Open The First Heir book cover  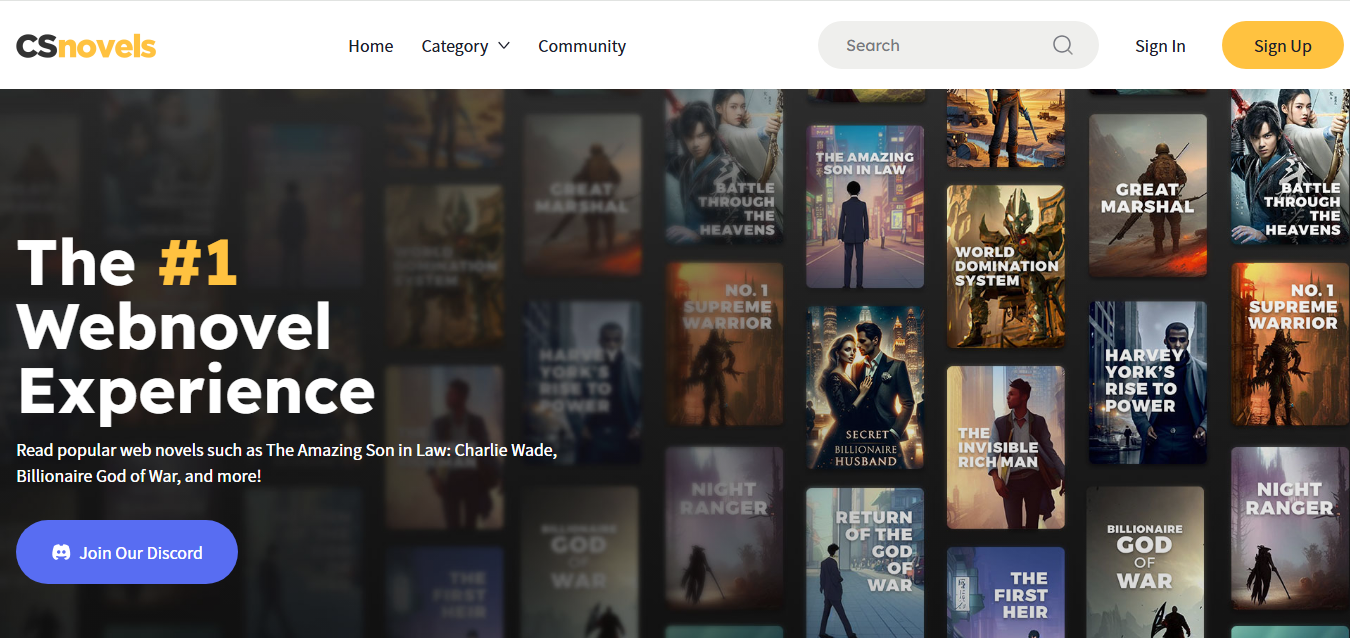(1005, 592)
